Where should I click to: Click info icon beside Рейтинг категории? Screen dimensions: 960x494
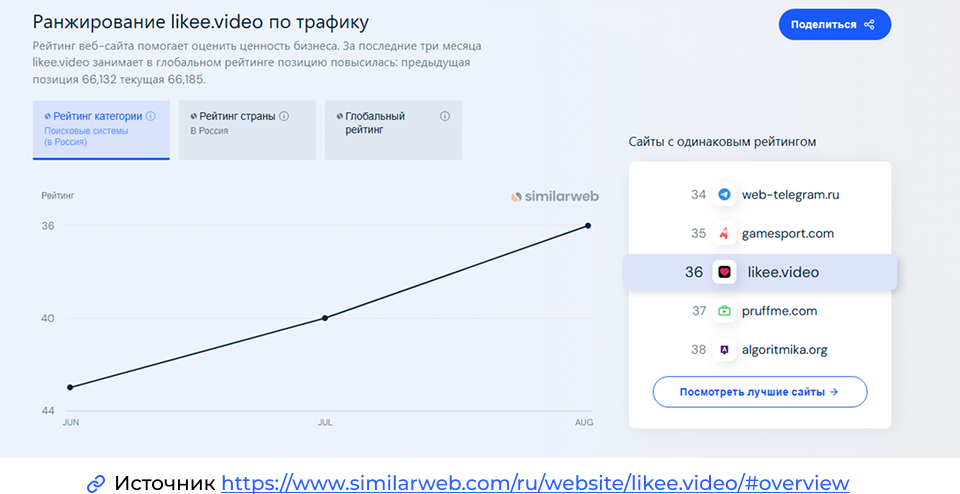(x=151, y=116)
